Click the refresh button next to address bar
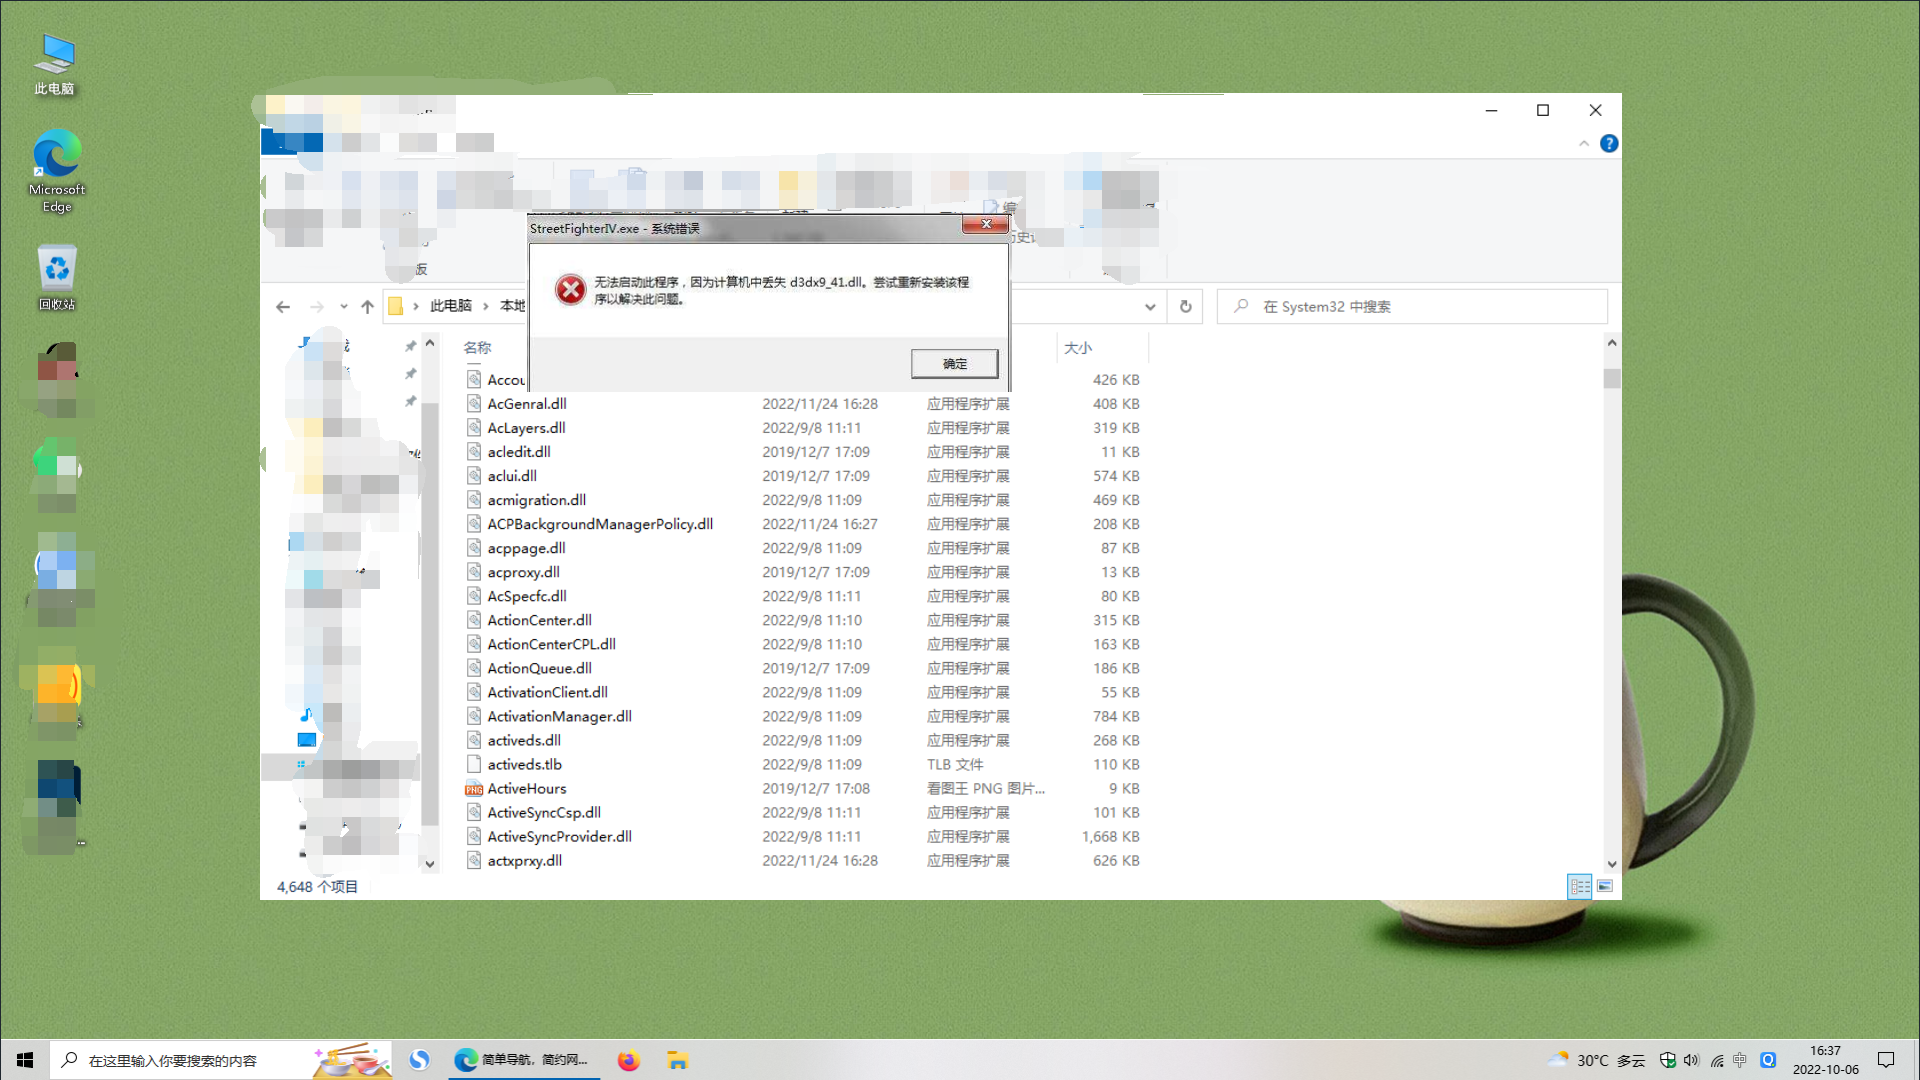Image resolution: width=1920 pixels, height=1080 pixels. (1185, 307)
